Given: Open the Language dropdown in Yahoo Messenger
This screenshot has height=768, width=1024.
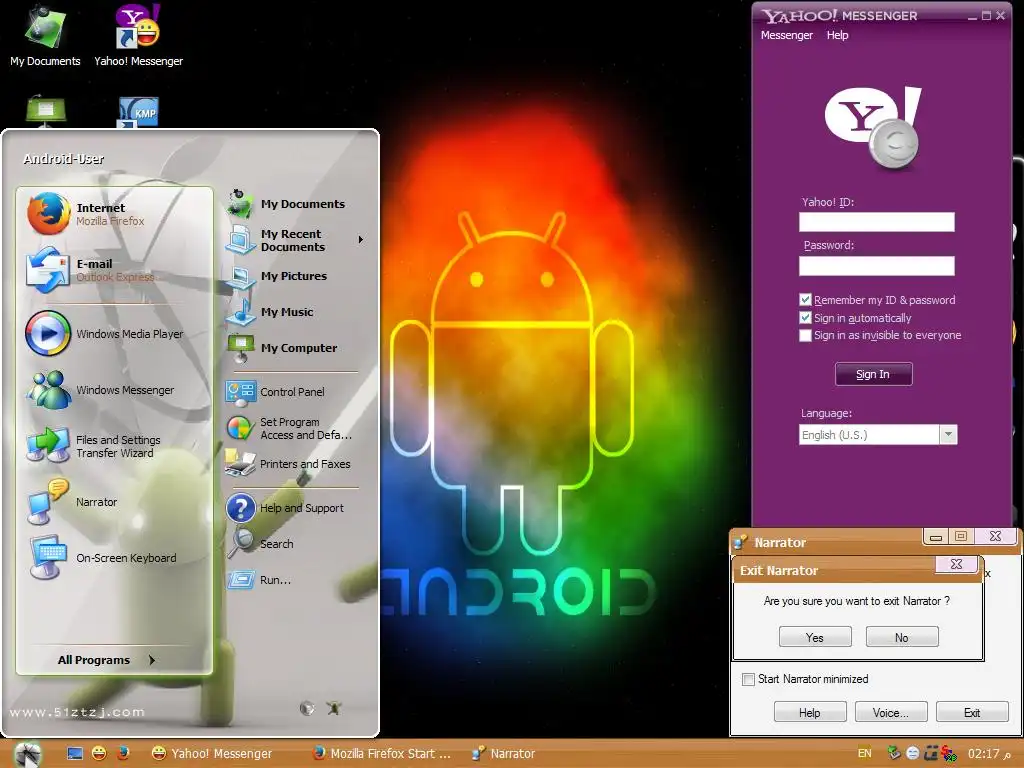Looking at the screenshot, I should pos(949,435).
